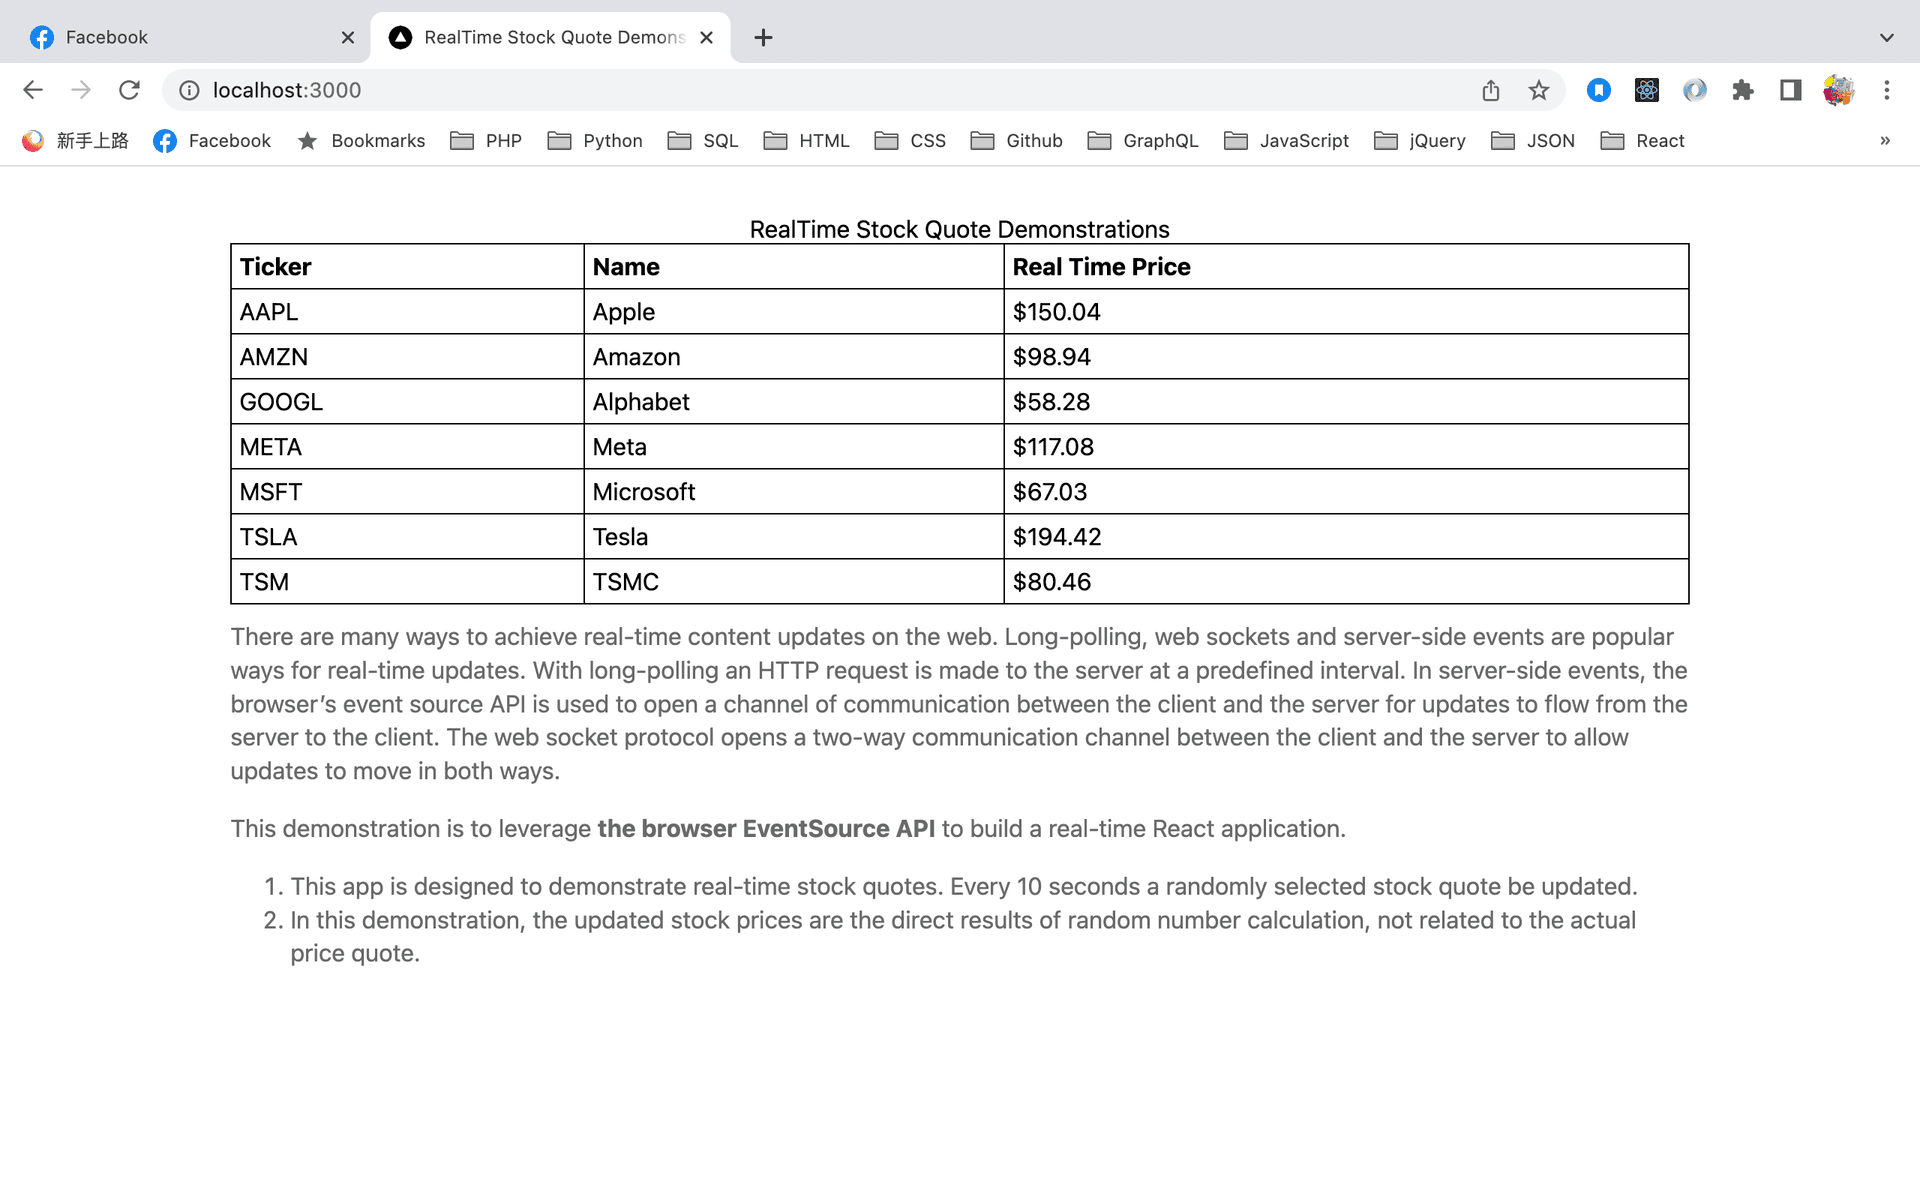Open the HTML bookmark folder

click(x=806, y=141)
